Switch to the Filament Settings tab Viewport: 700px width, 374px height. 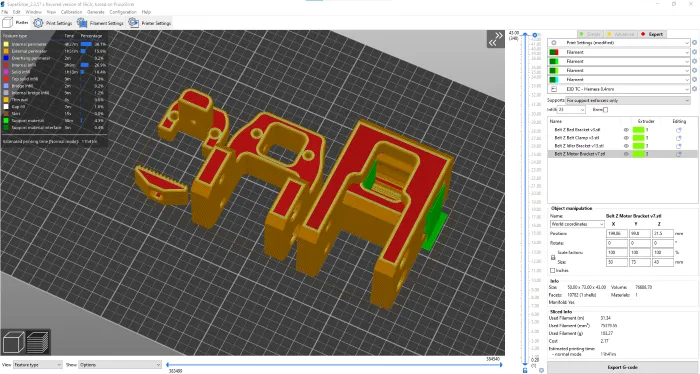[x=100, y=23]
